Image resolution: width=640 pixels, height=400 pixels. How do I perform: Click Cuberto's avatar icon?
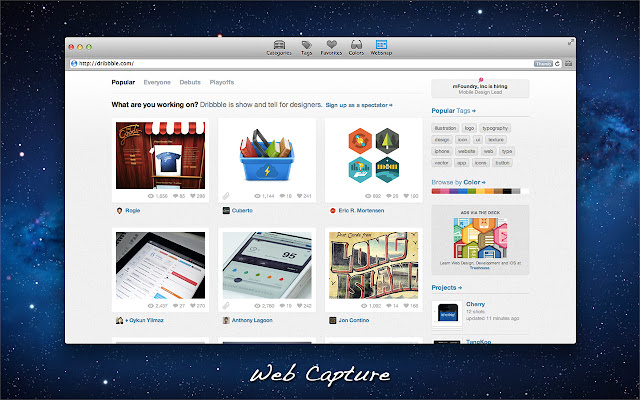point(226,211)
